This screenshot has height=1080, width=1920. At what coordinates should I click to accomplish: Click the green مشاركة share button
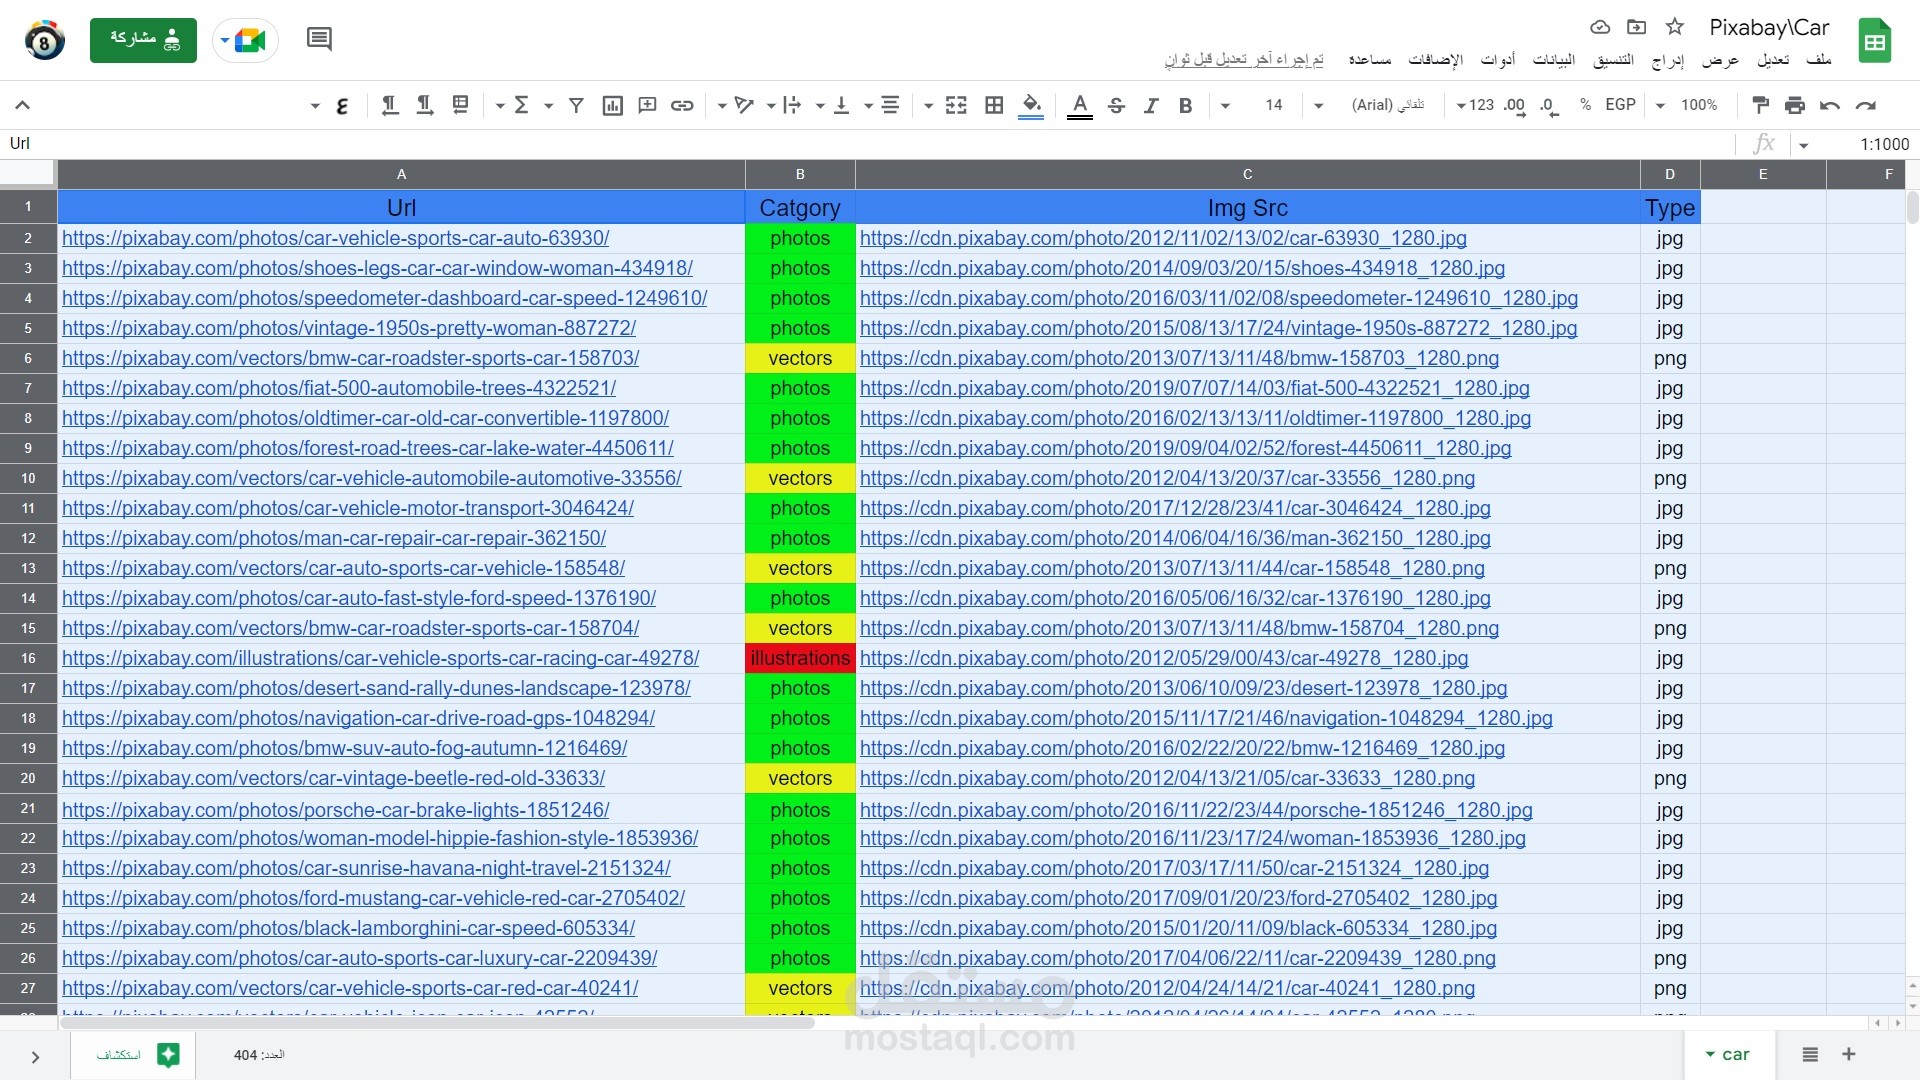143,40
